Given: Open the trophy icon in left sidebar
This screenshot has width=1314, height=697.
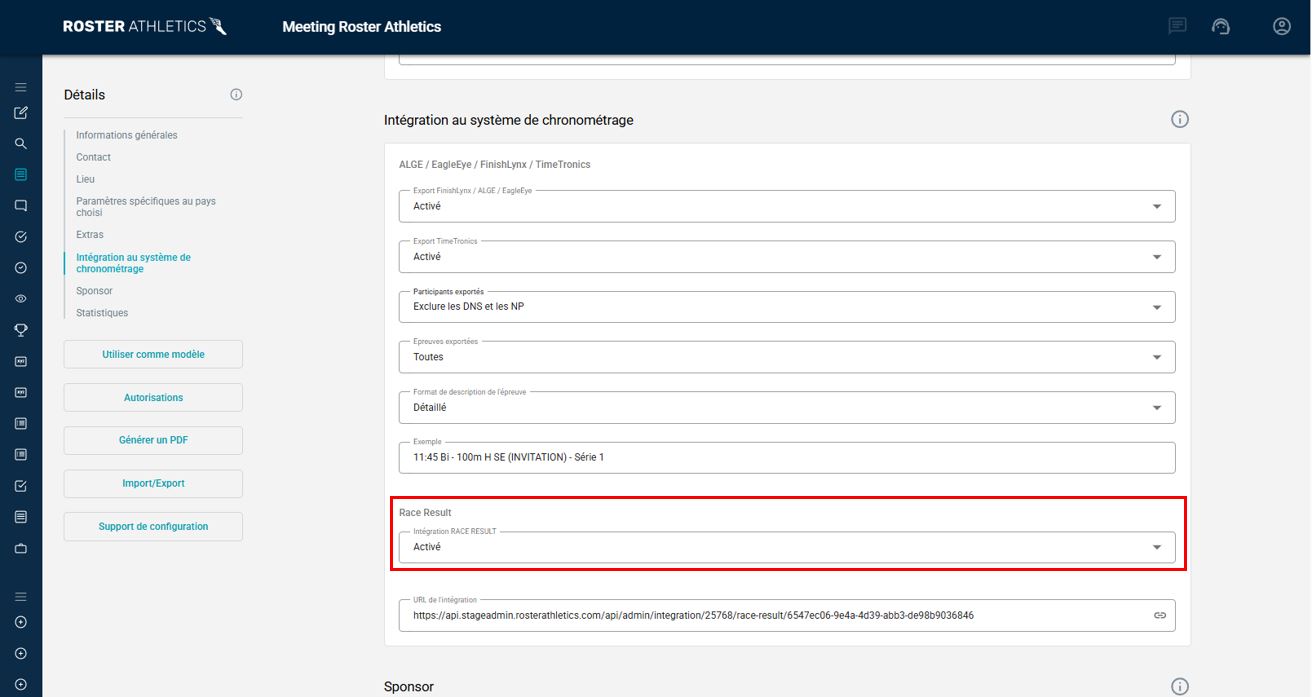Looking at the screenshot, I should click(21, 330).
